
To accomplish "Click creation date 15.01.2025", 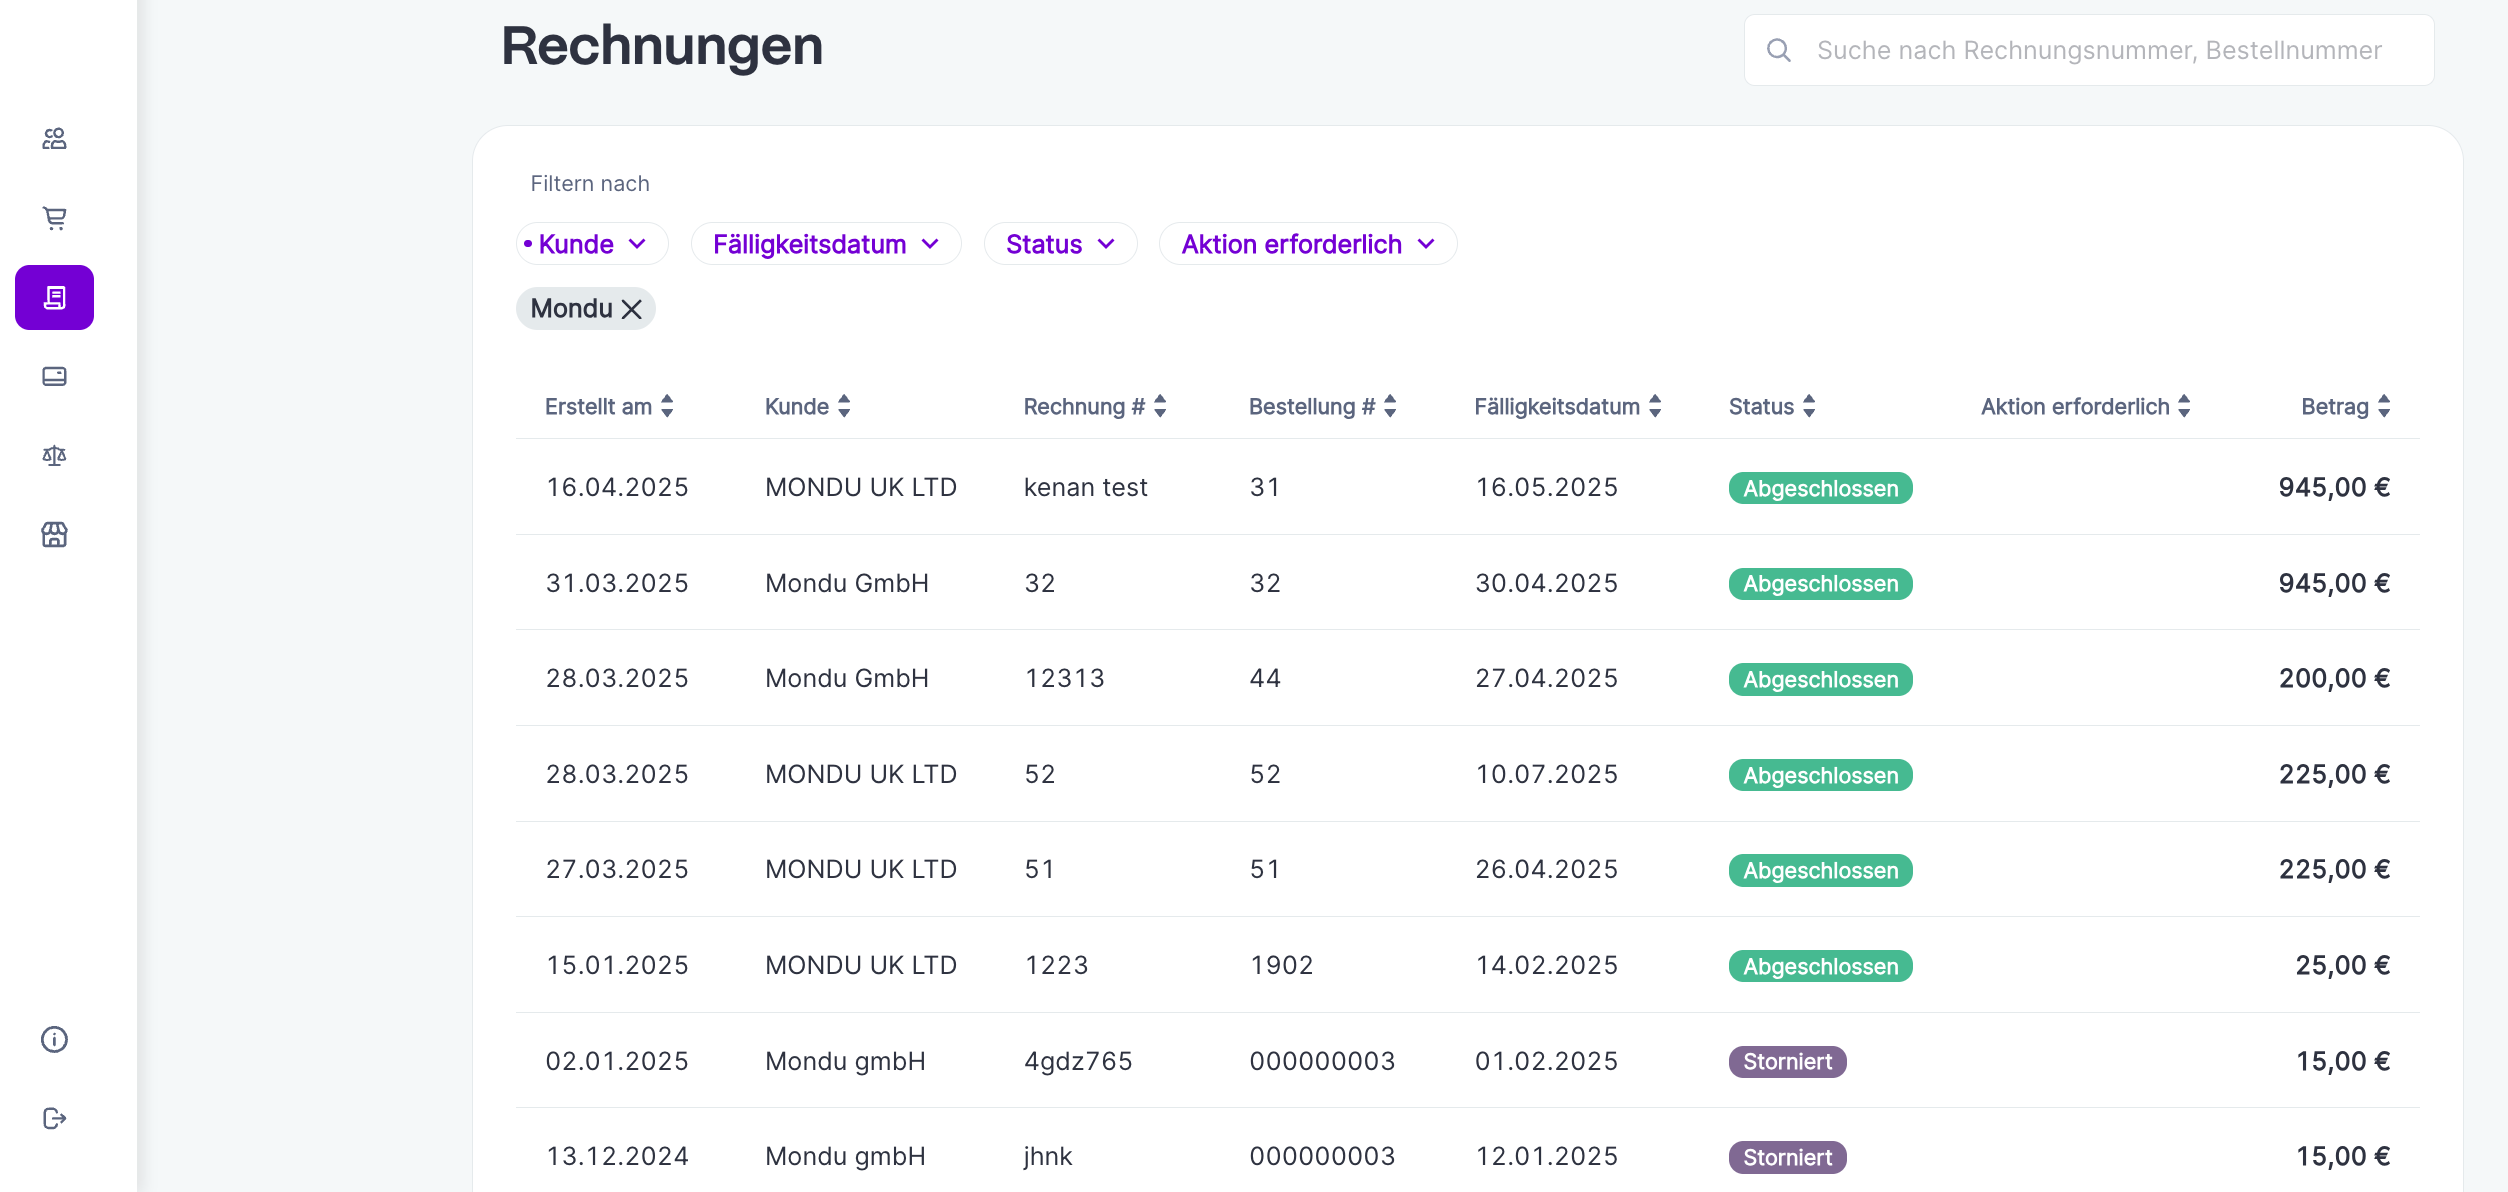I will 617,966.
